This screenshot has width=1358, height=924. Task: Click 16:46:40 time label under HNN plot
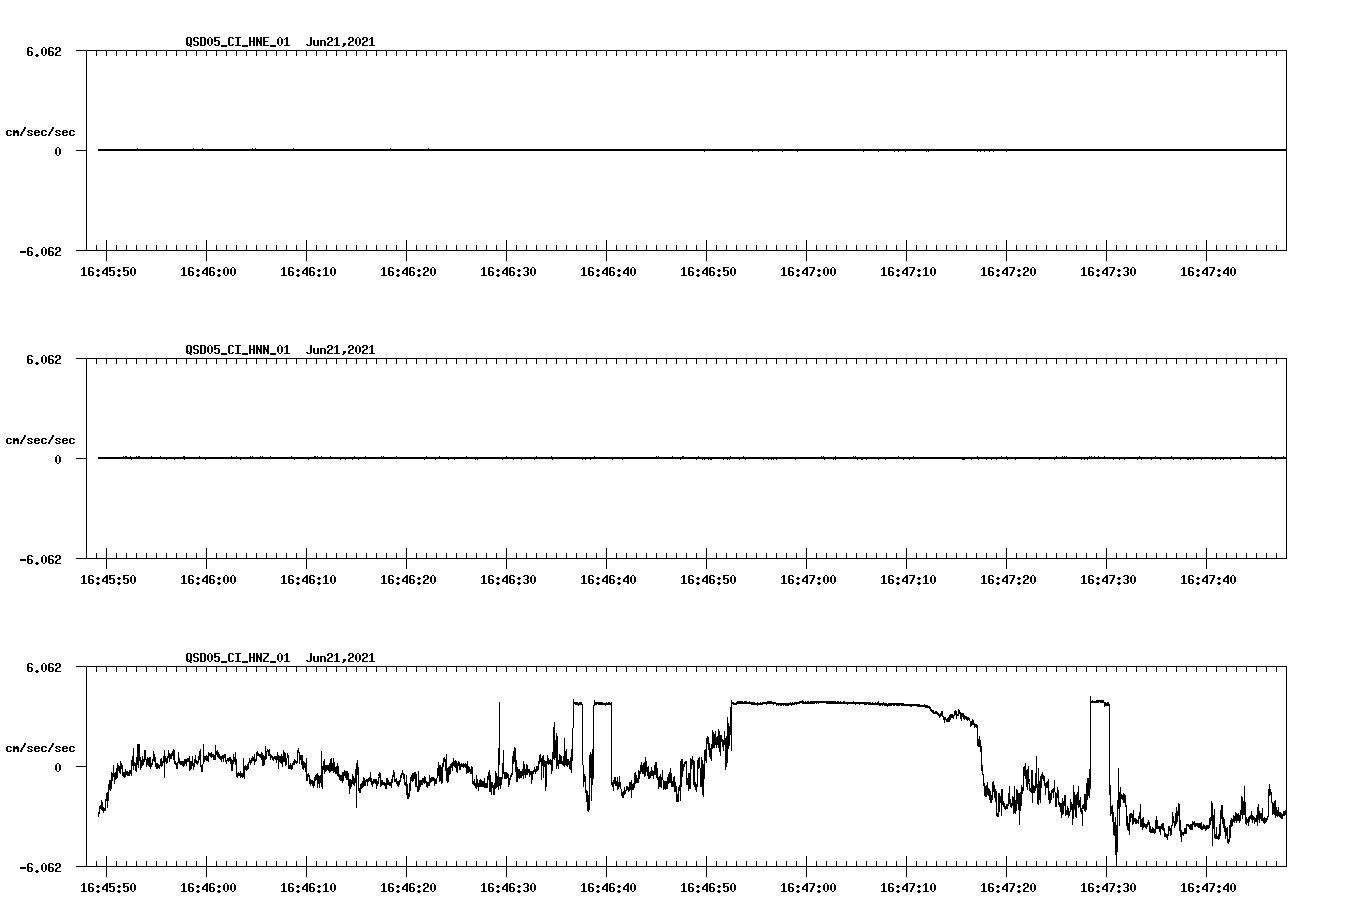608,580
